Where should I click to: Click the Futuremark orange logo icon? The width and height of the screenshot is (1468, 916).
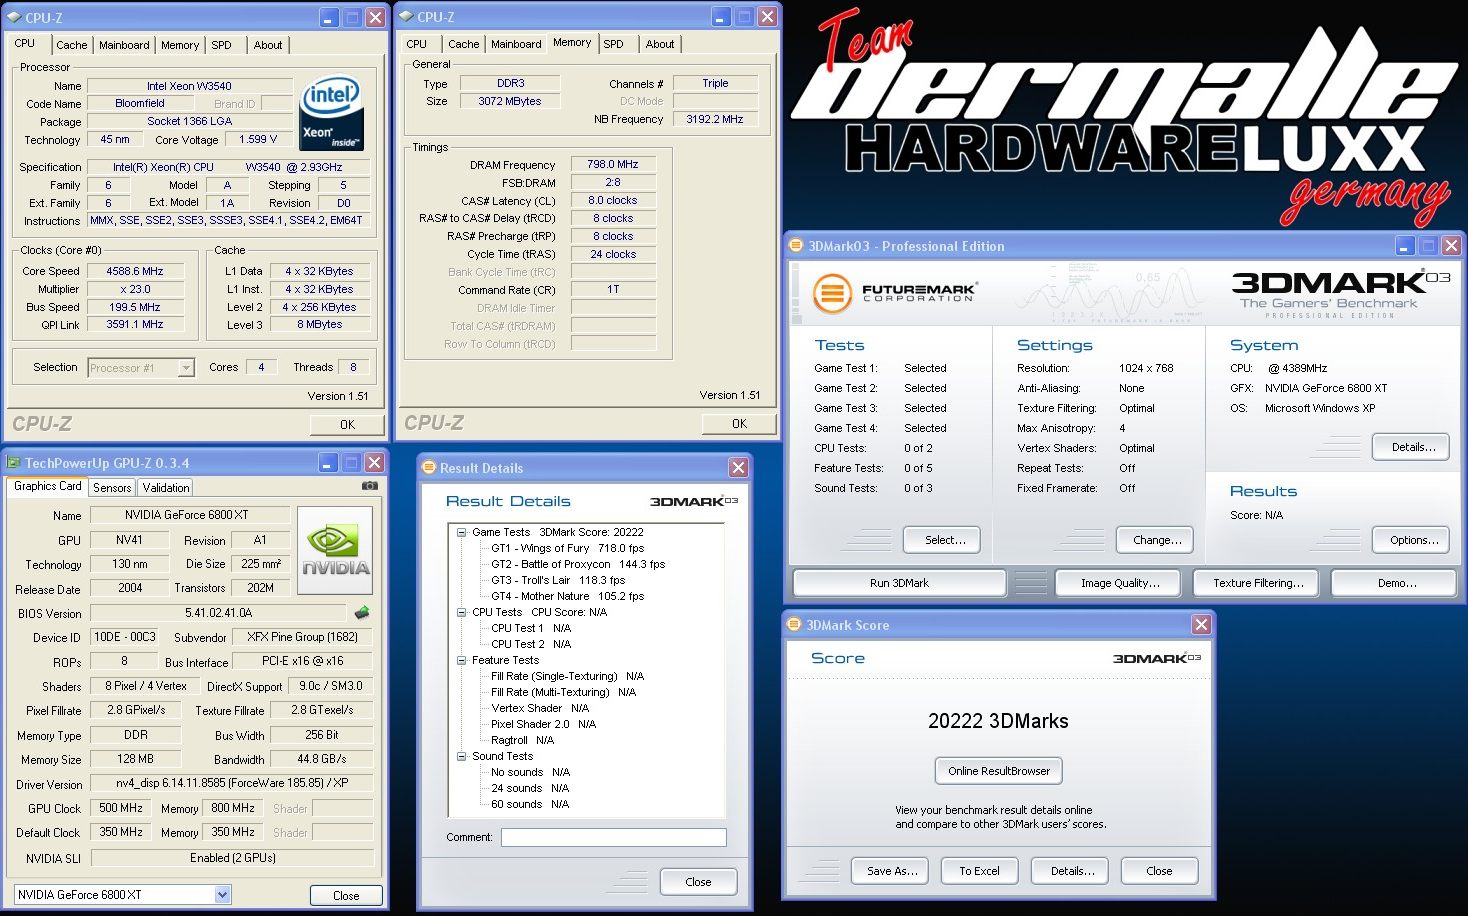pos(831,293)
